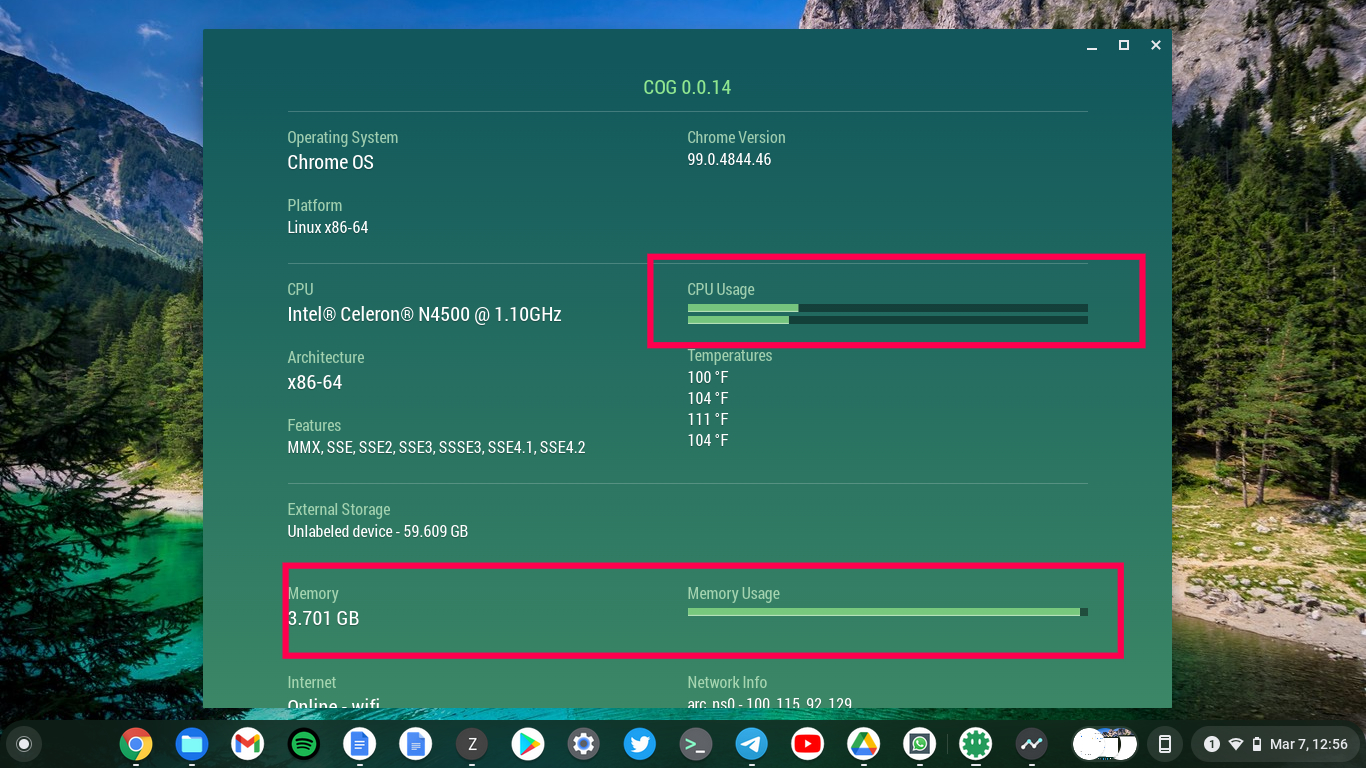Open Twitter from the shelf
1366x768 pixels.
tap(639, 744)
